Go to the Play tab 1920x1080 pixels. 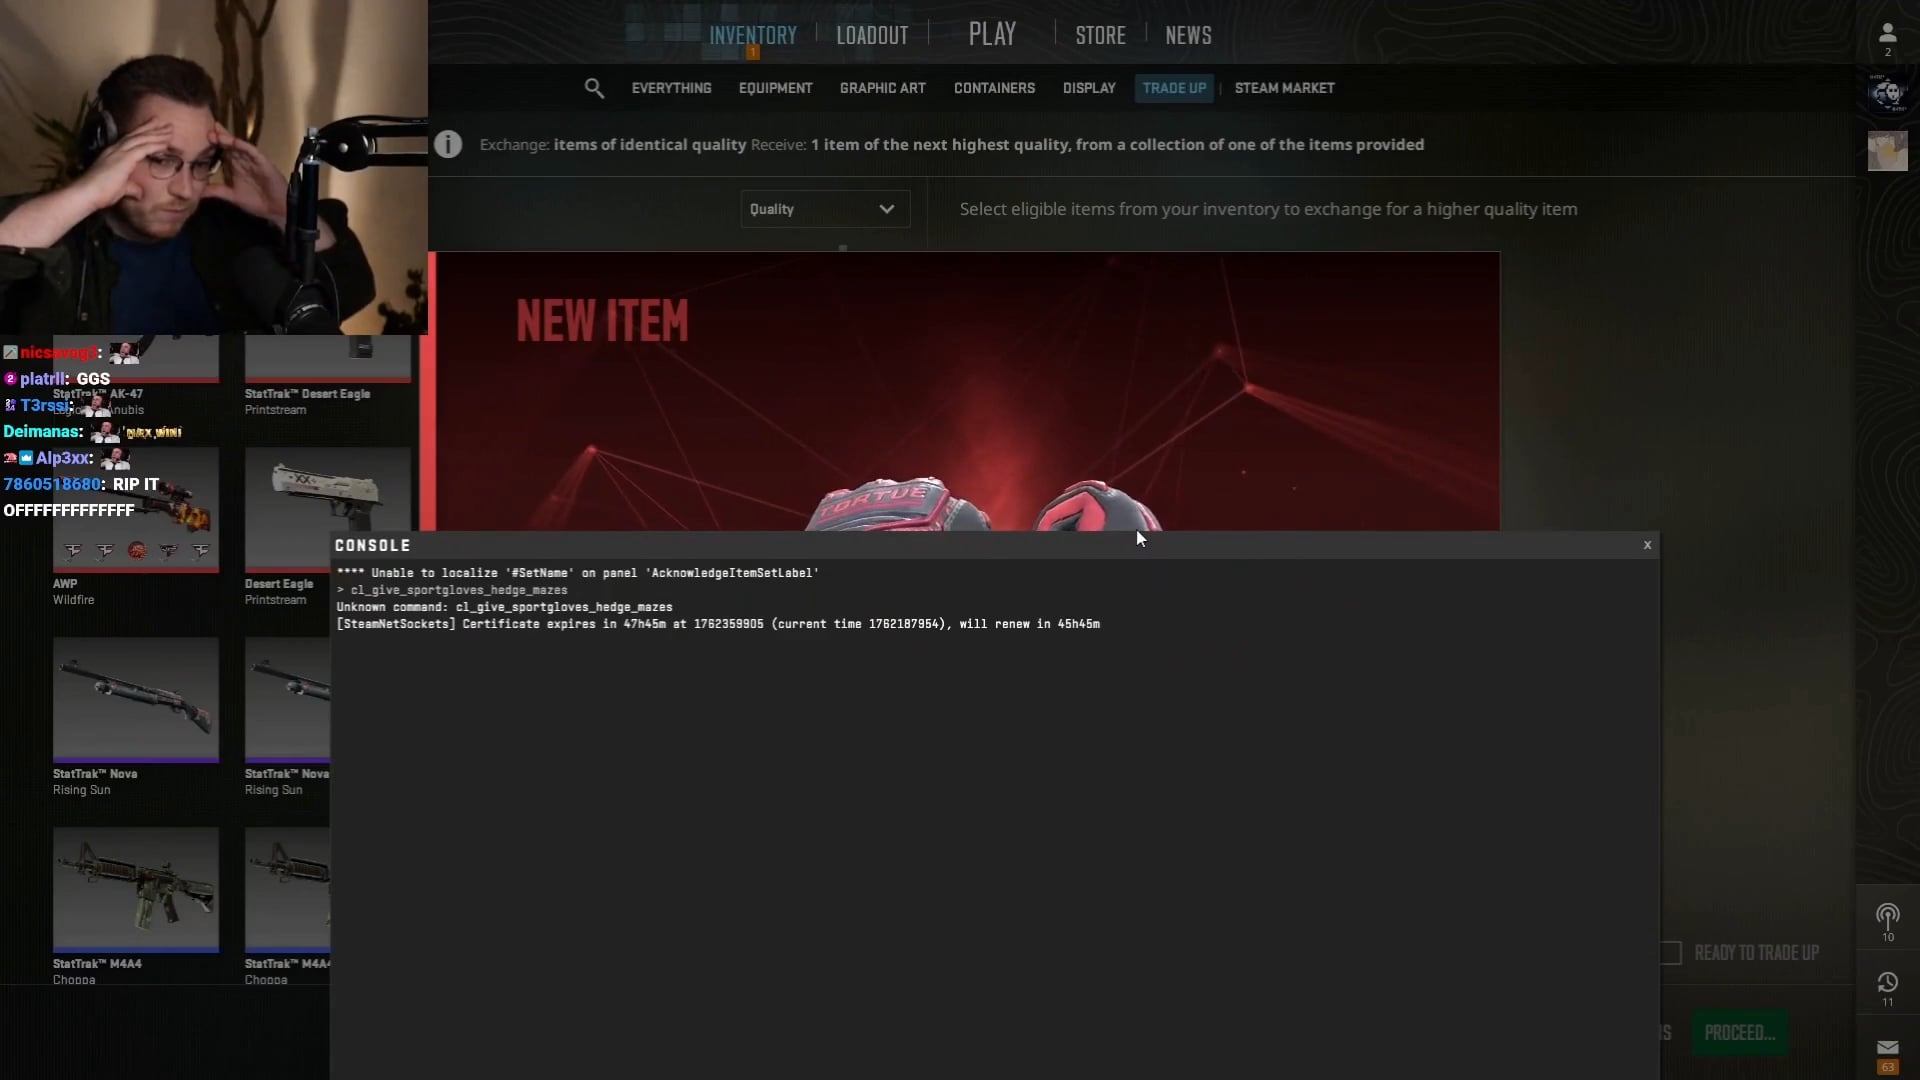[992, 35]
